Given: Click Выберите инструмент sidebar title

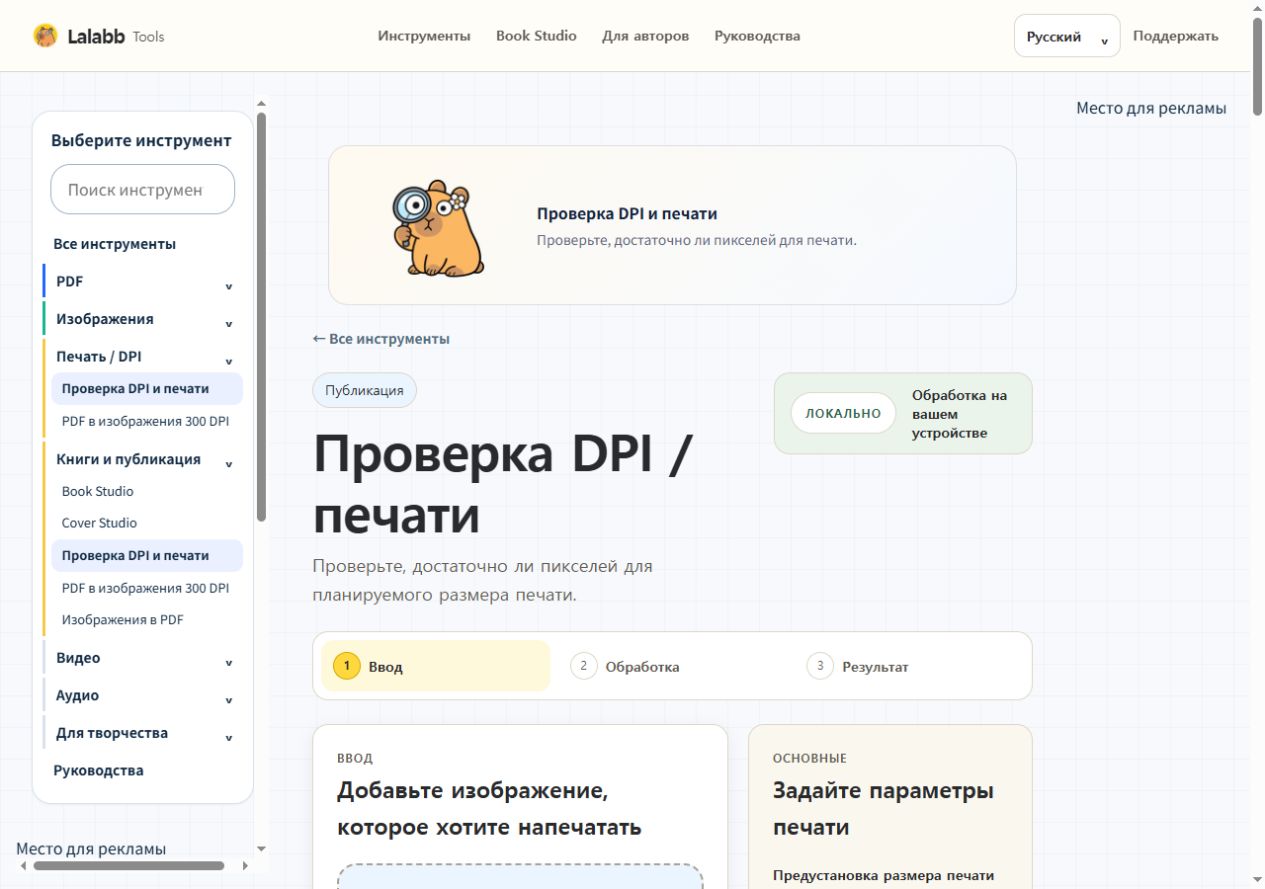Looking at the screenshot, I should [x=141, y=141].
